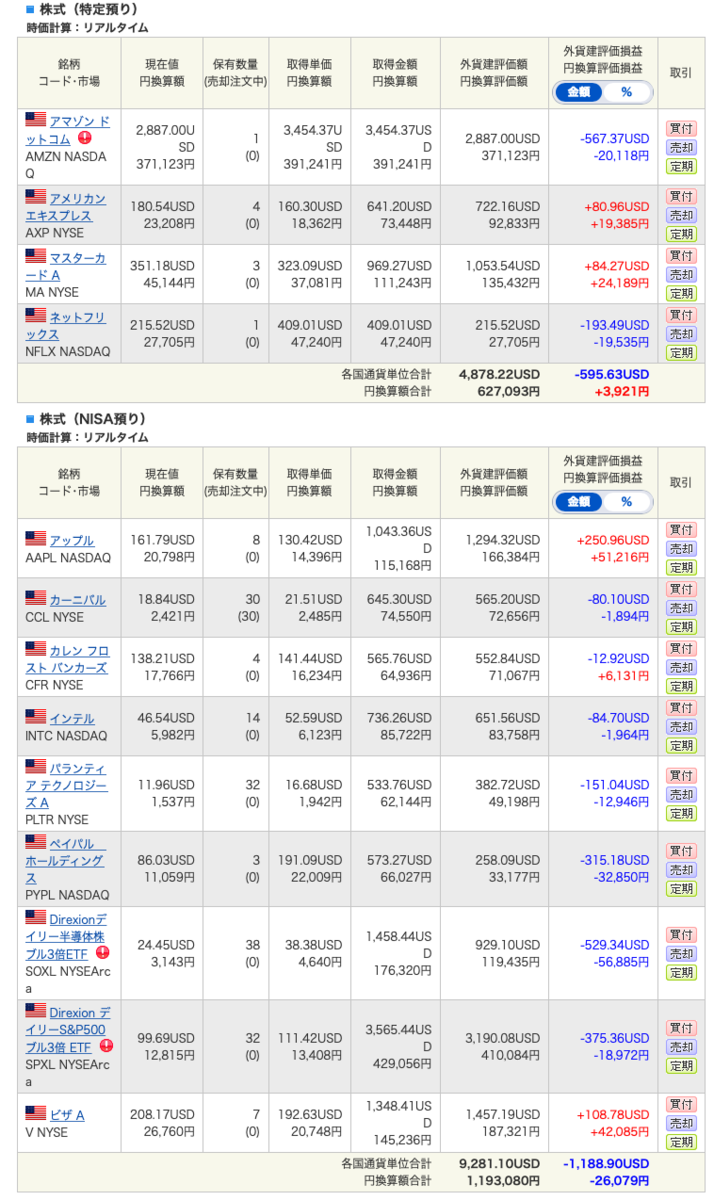This screenshot has width=714, height=1200.
Task: Click 売却 for MA Mastercard
Action: click(x=681, y=274)
